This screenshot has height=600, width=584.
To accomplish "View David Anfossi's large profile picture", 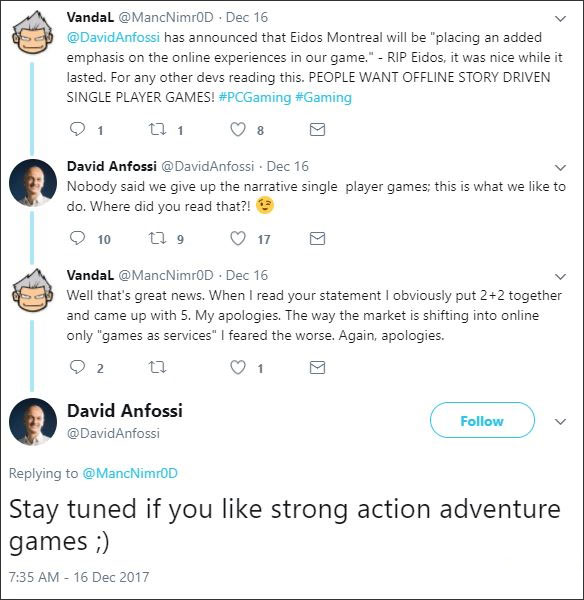I will point(33,422).
